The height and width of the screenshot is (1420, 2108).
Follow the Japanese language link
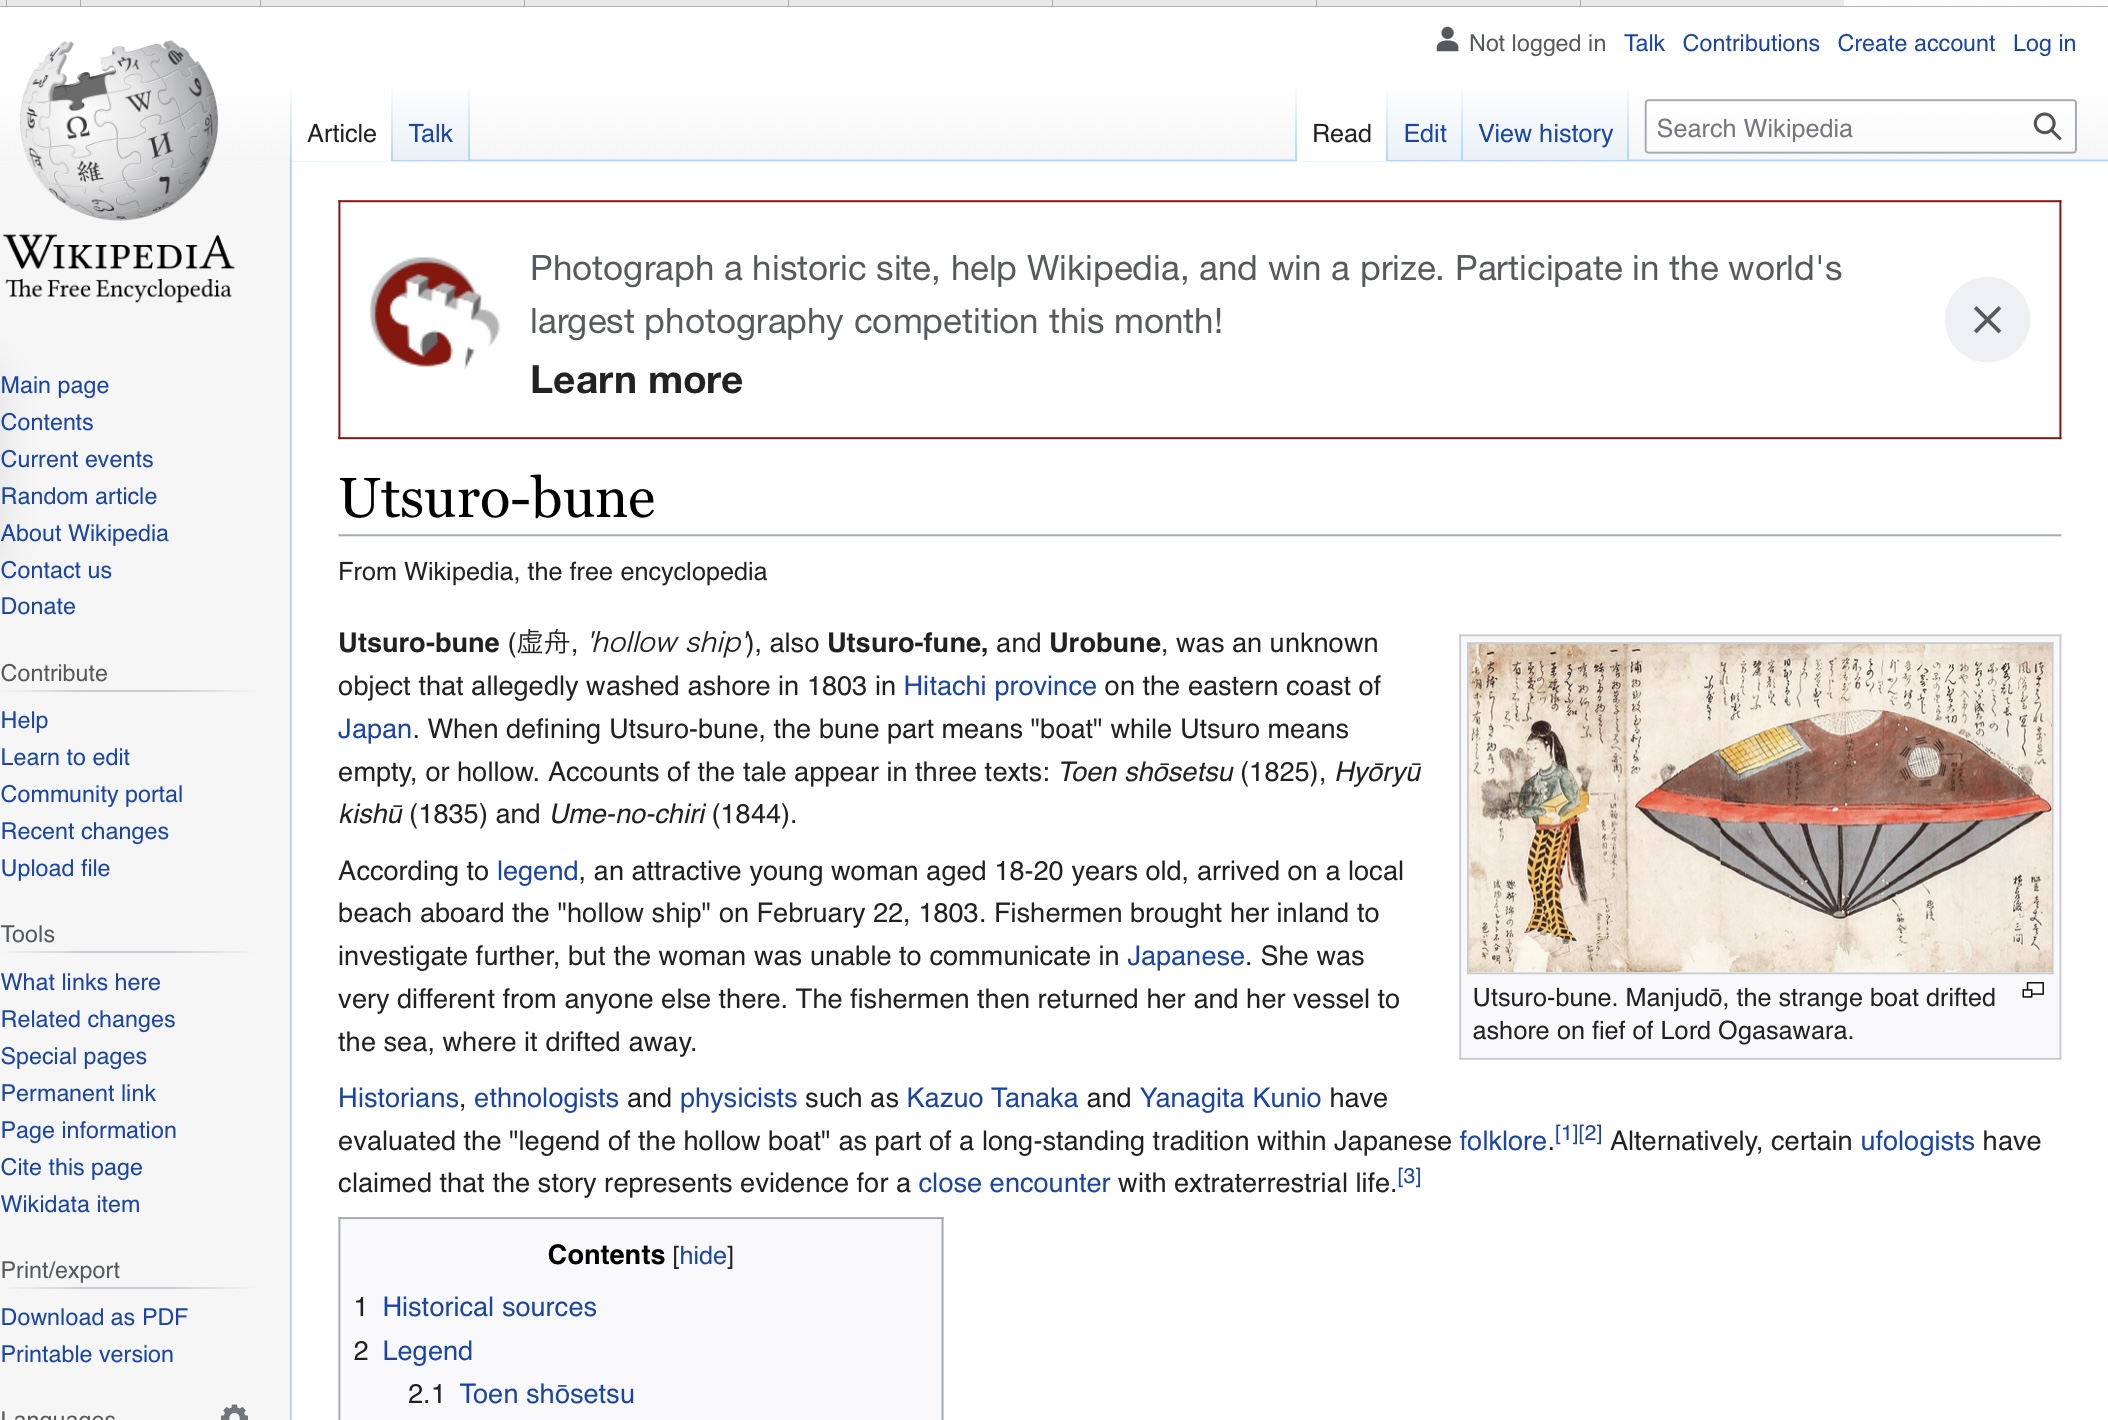coord(1185,956)
